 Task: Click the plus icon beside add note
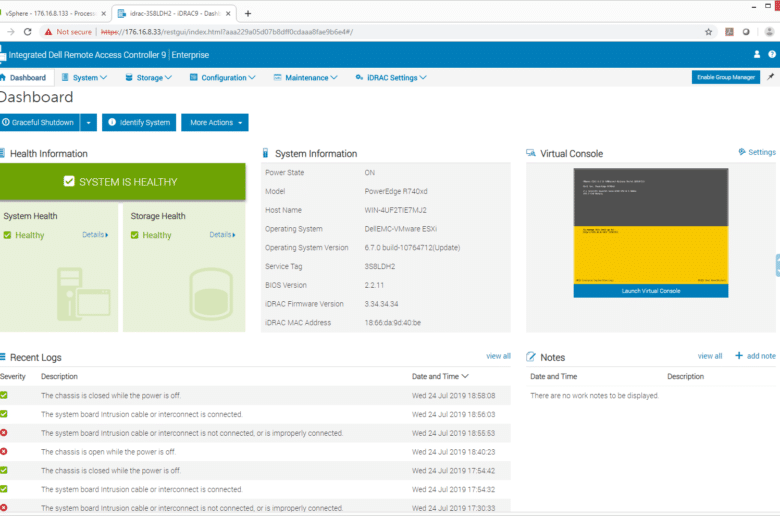click(739, 356)
